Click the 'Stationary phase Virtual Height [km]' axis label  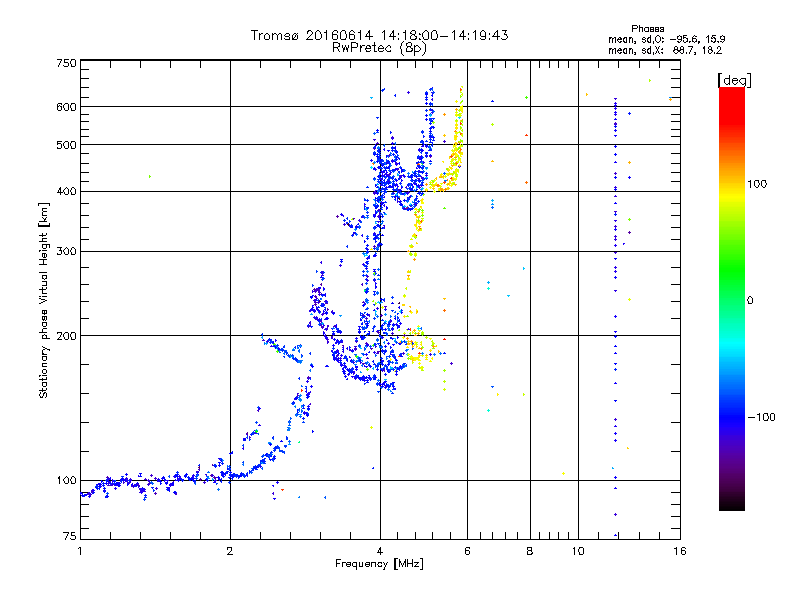[x=43, y=300]
